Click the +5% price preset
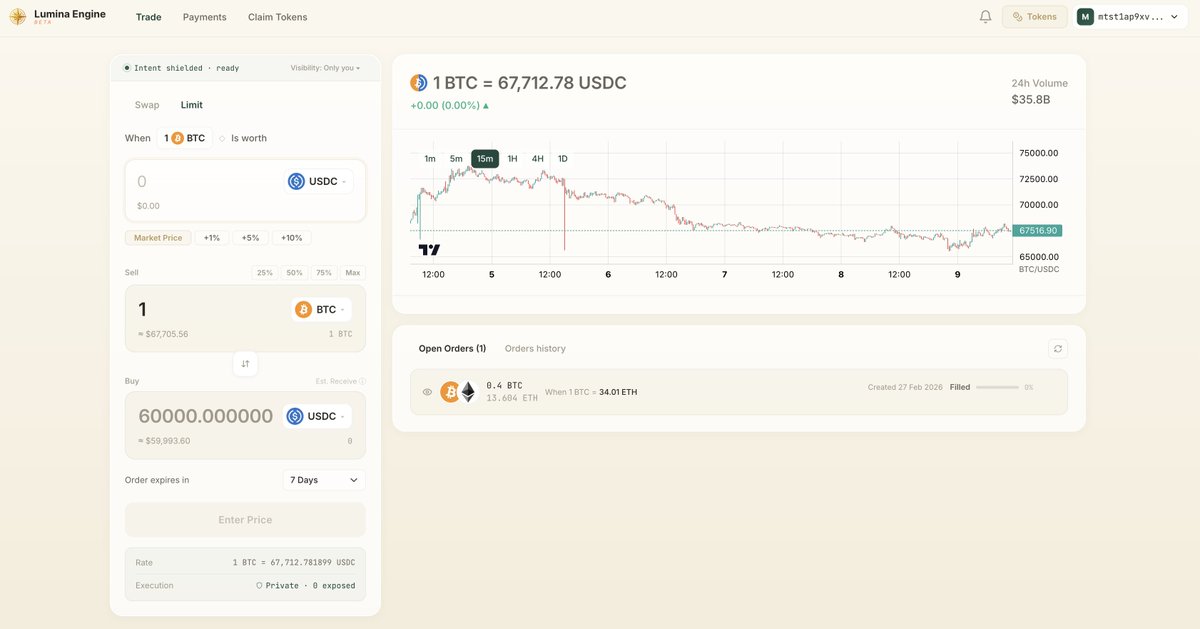This screenshot has width=1200, height=629. pos(250,238)
